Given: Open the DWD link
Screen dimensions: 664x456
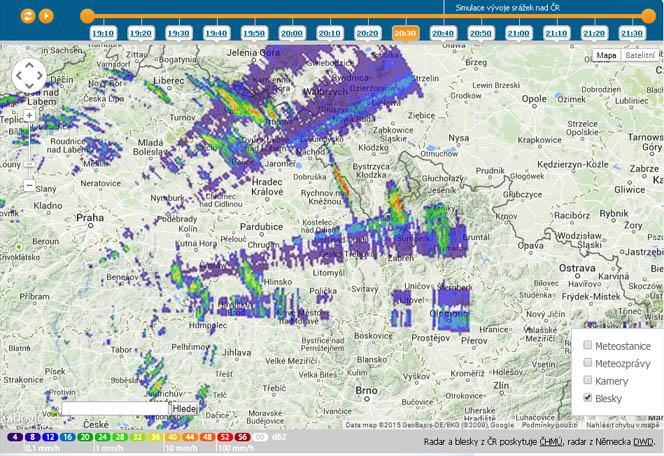Looking at the screenshot, I should pos(643,442).
